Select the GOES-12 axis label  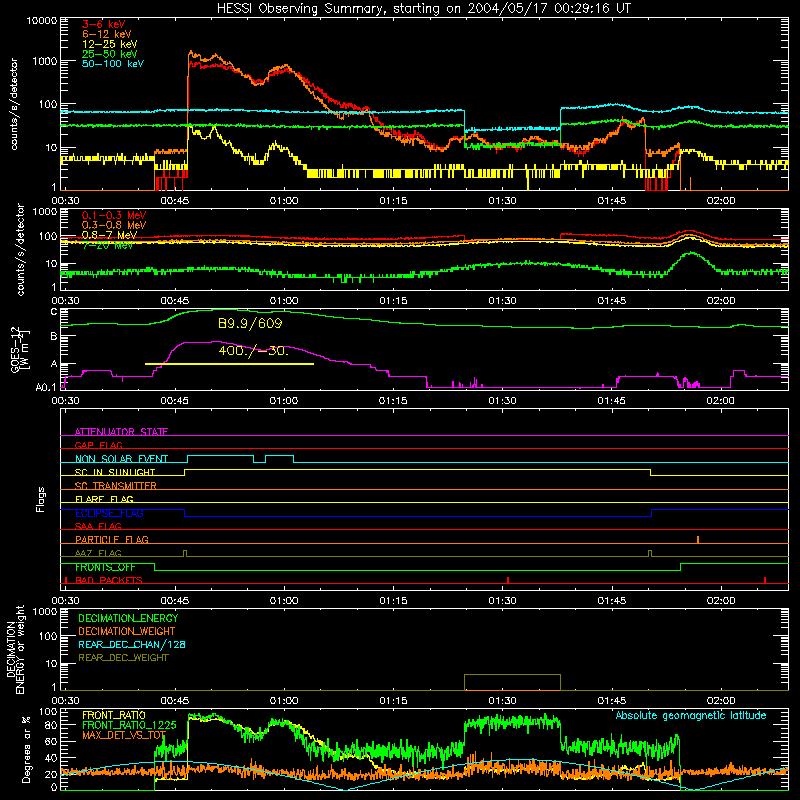click(x=20, y=349)
